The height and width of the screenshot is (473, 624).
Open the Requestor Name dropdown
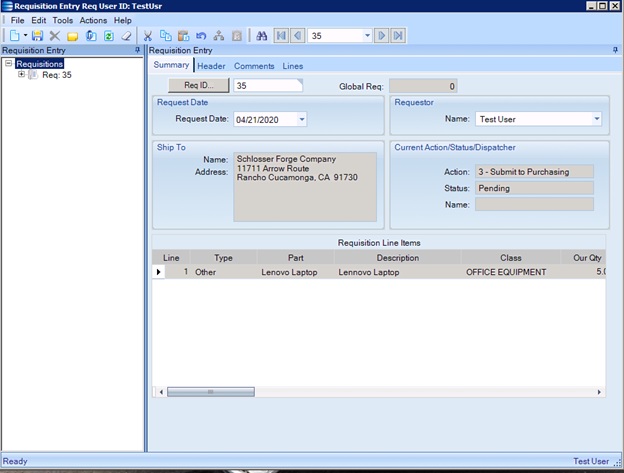(596, 119)
